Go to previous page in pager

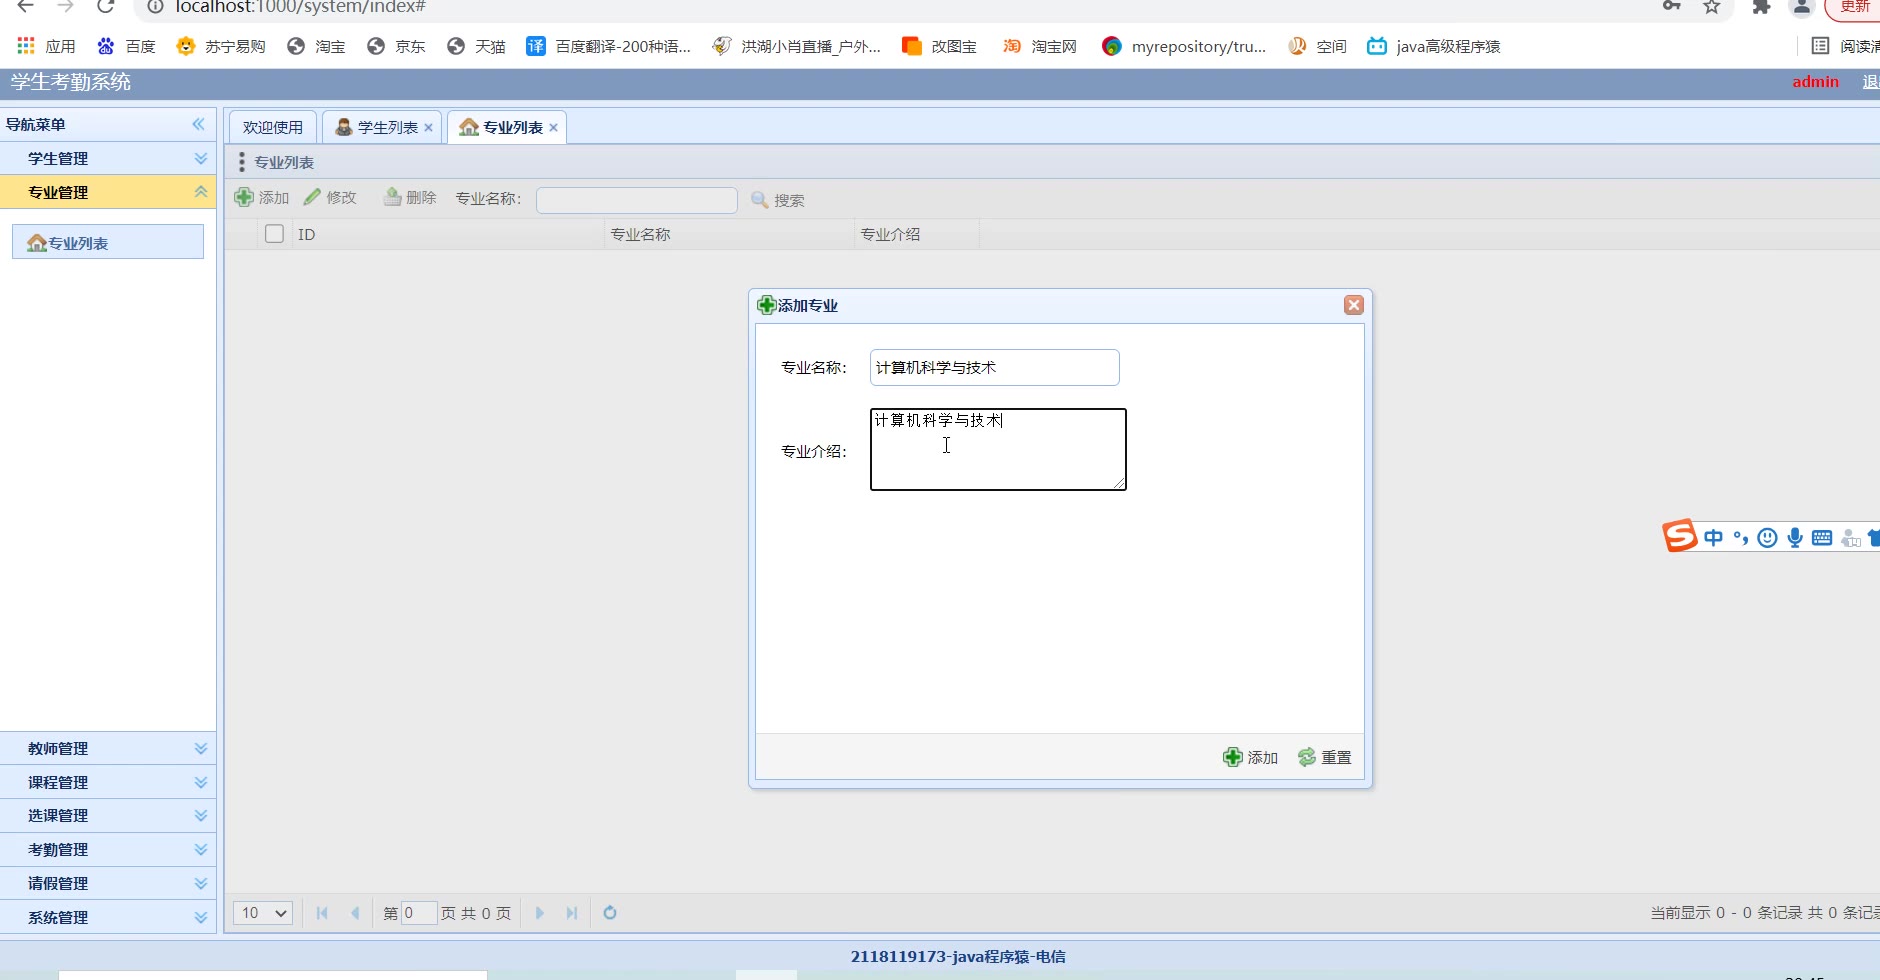pyautogui.click(x=355, y=913)
